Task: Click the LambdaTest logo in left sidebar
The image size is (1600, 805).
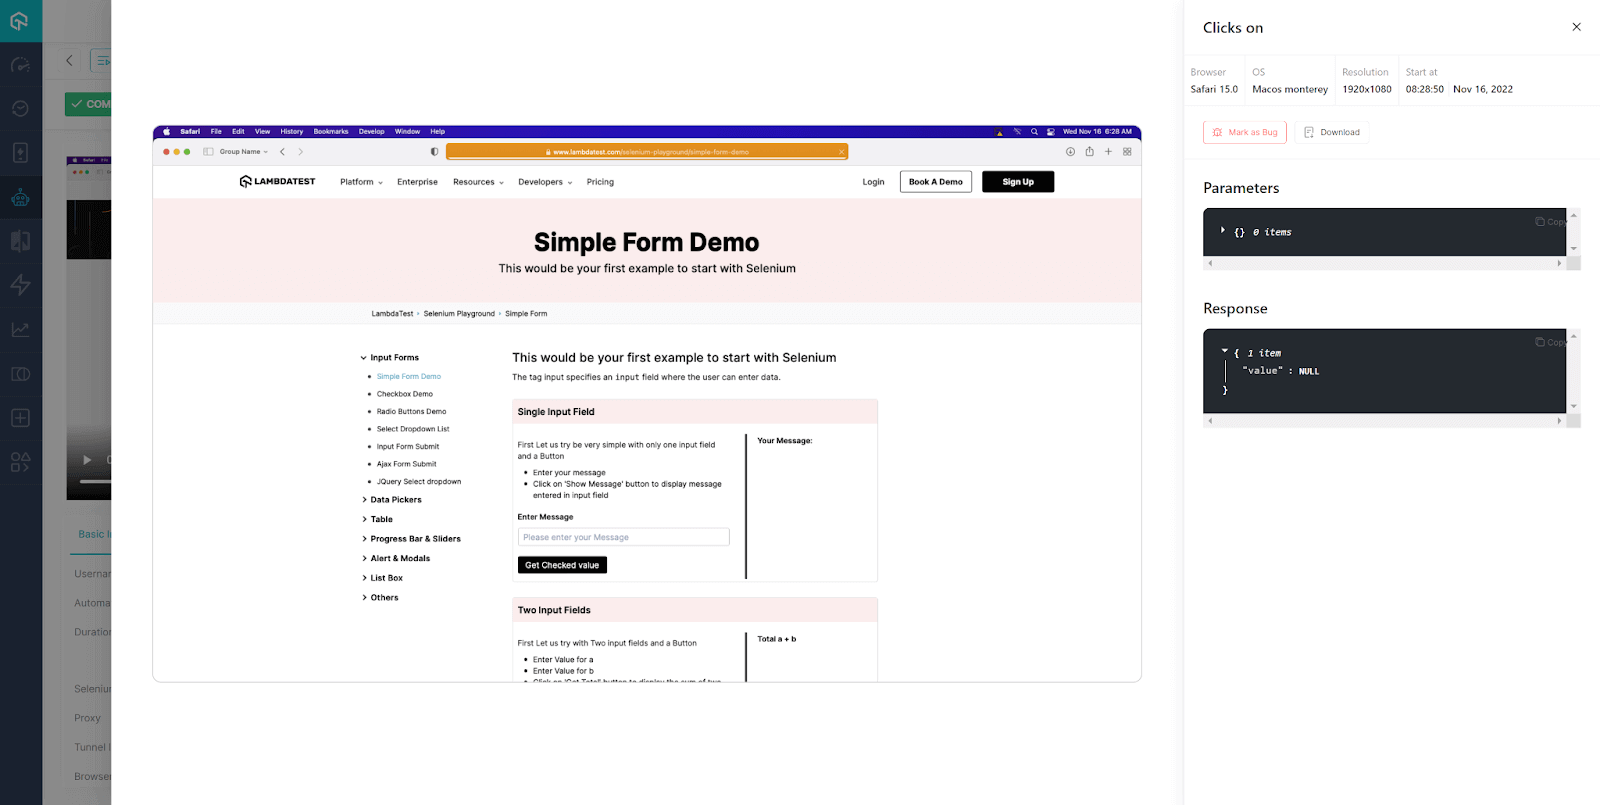Action: pos(20,20)
